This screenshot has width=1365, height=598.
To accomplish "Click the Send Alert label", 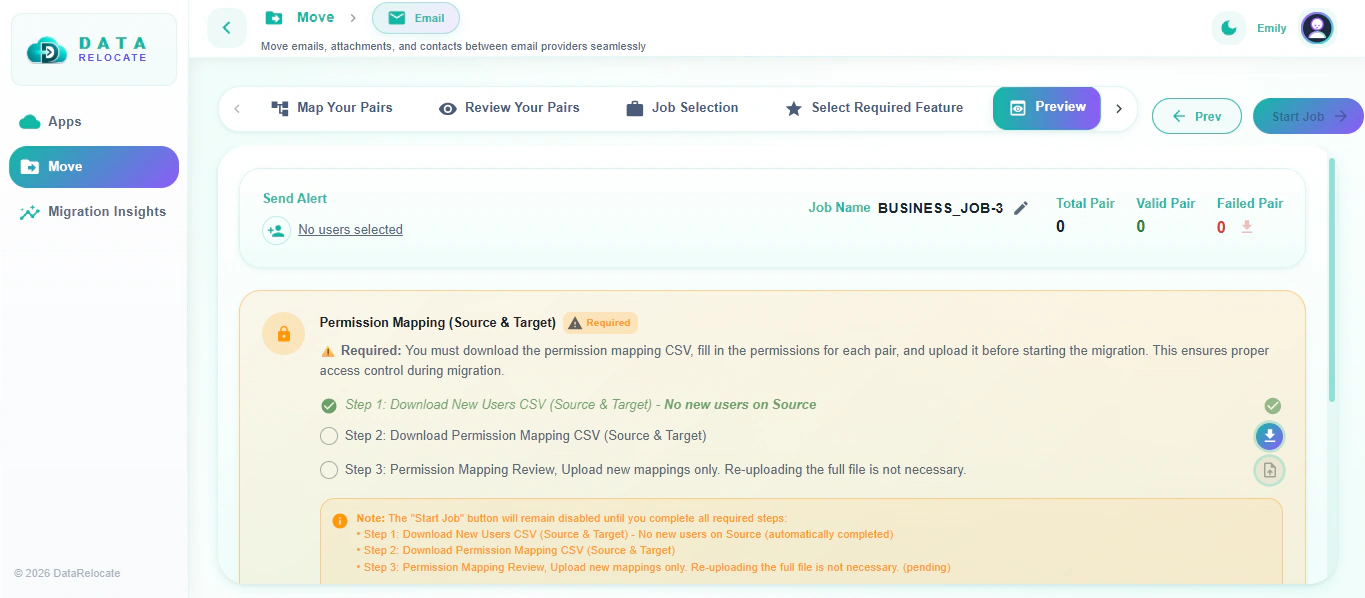I will [x=295, y=199].
